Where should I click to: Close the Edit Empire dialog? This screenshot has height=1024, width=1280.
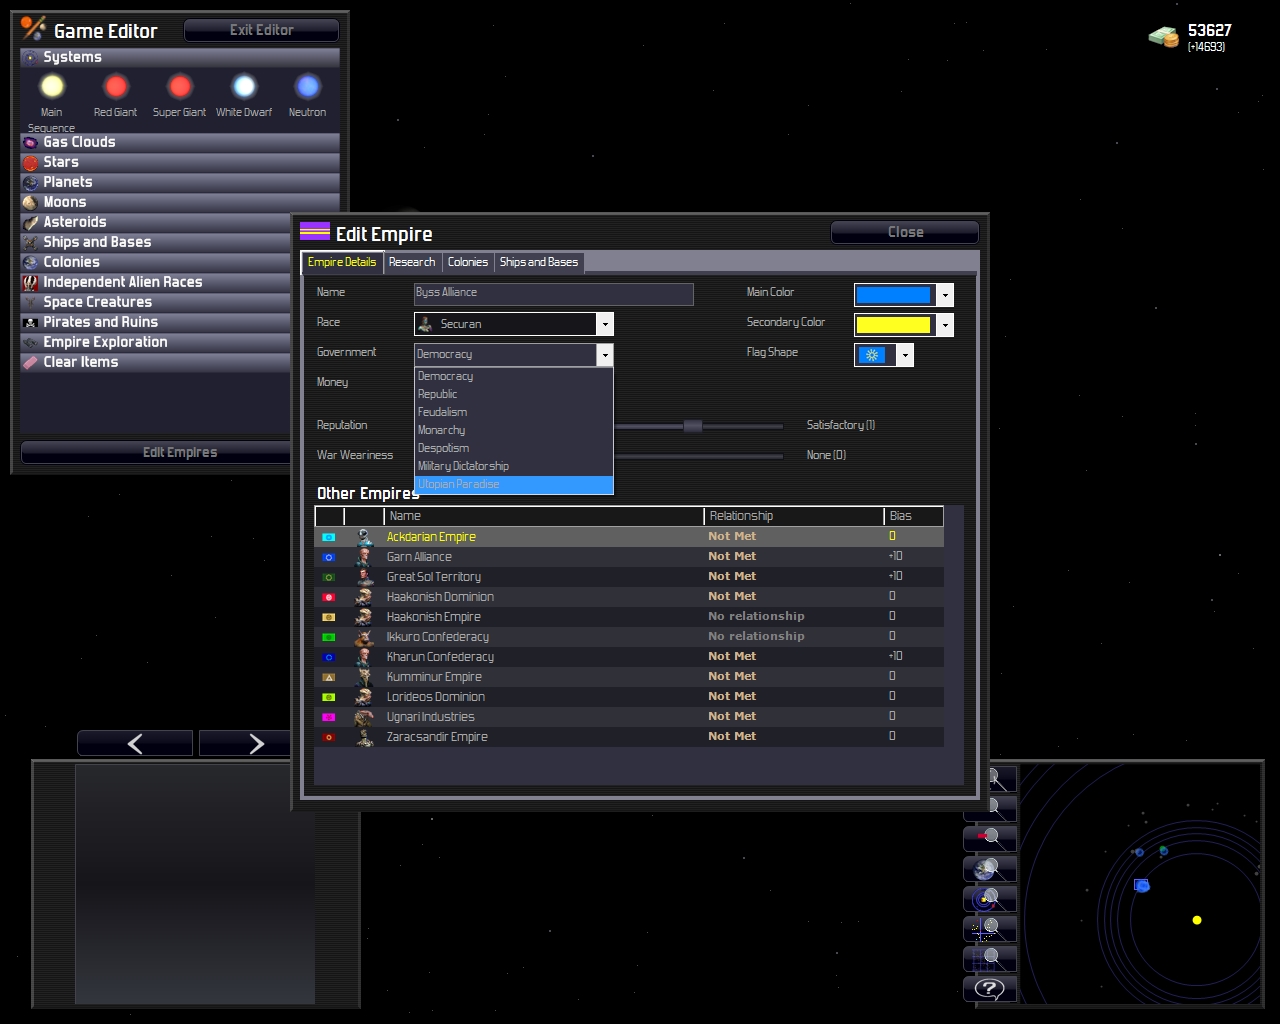point(905,232)
